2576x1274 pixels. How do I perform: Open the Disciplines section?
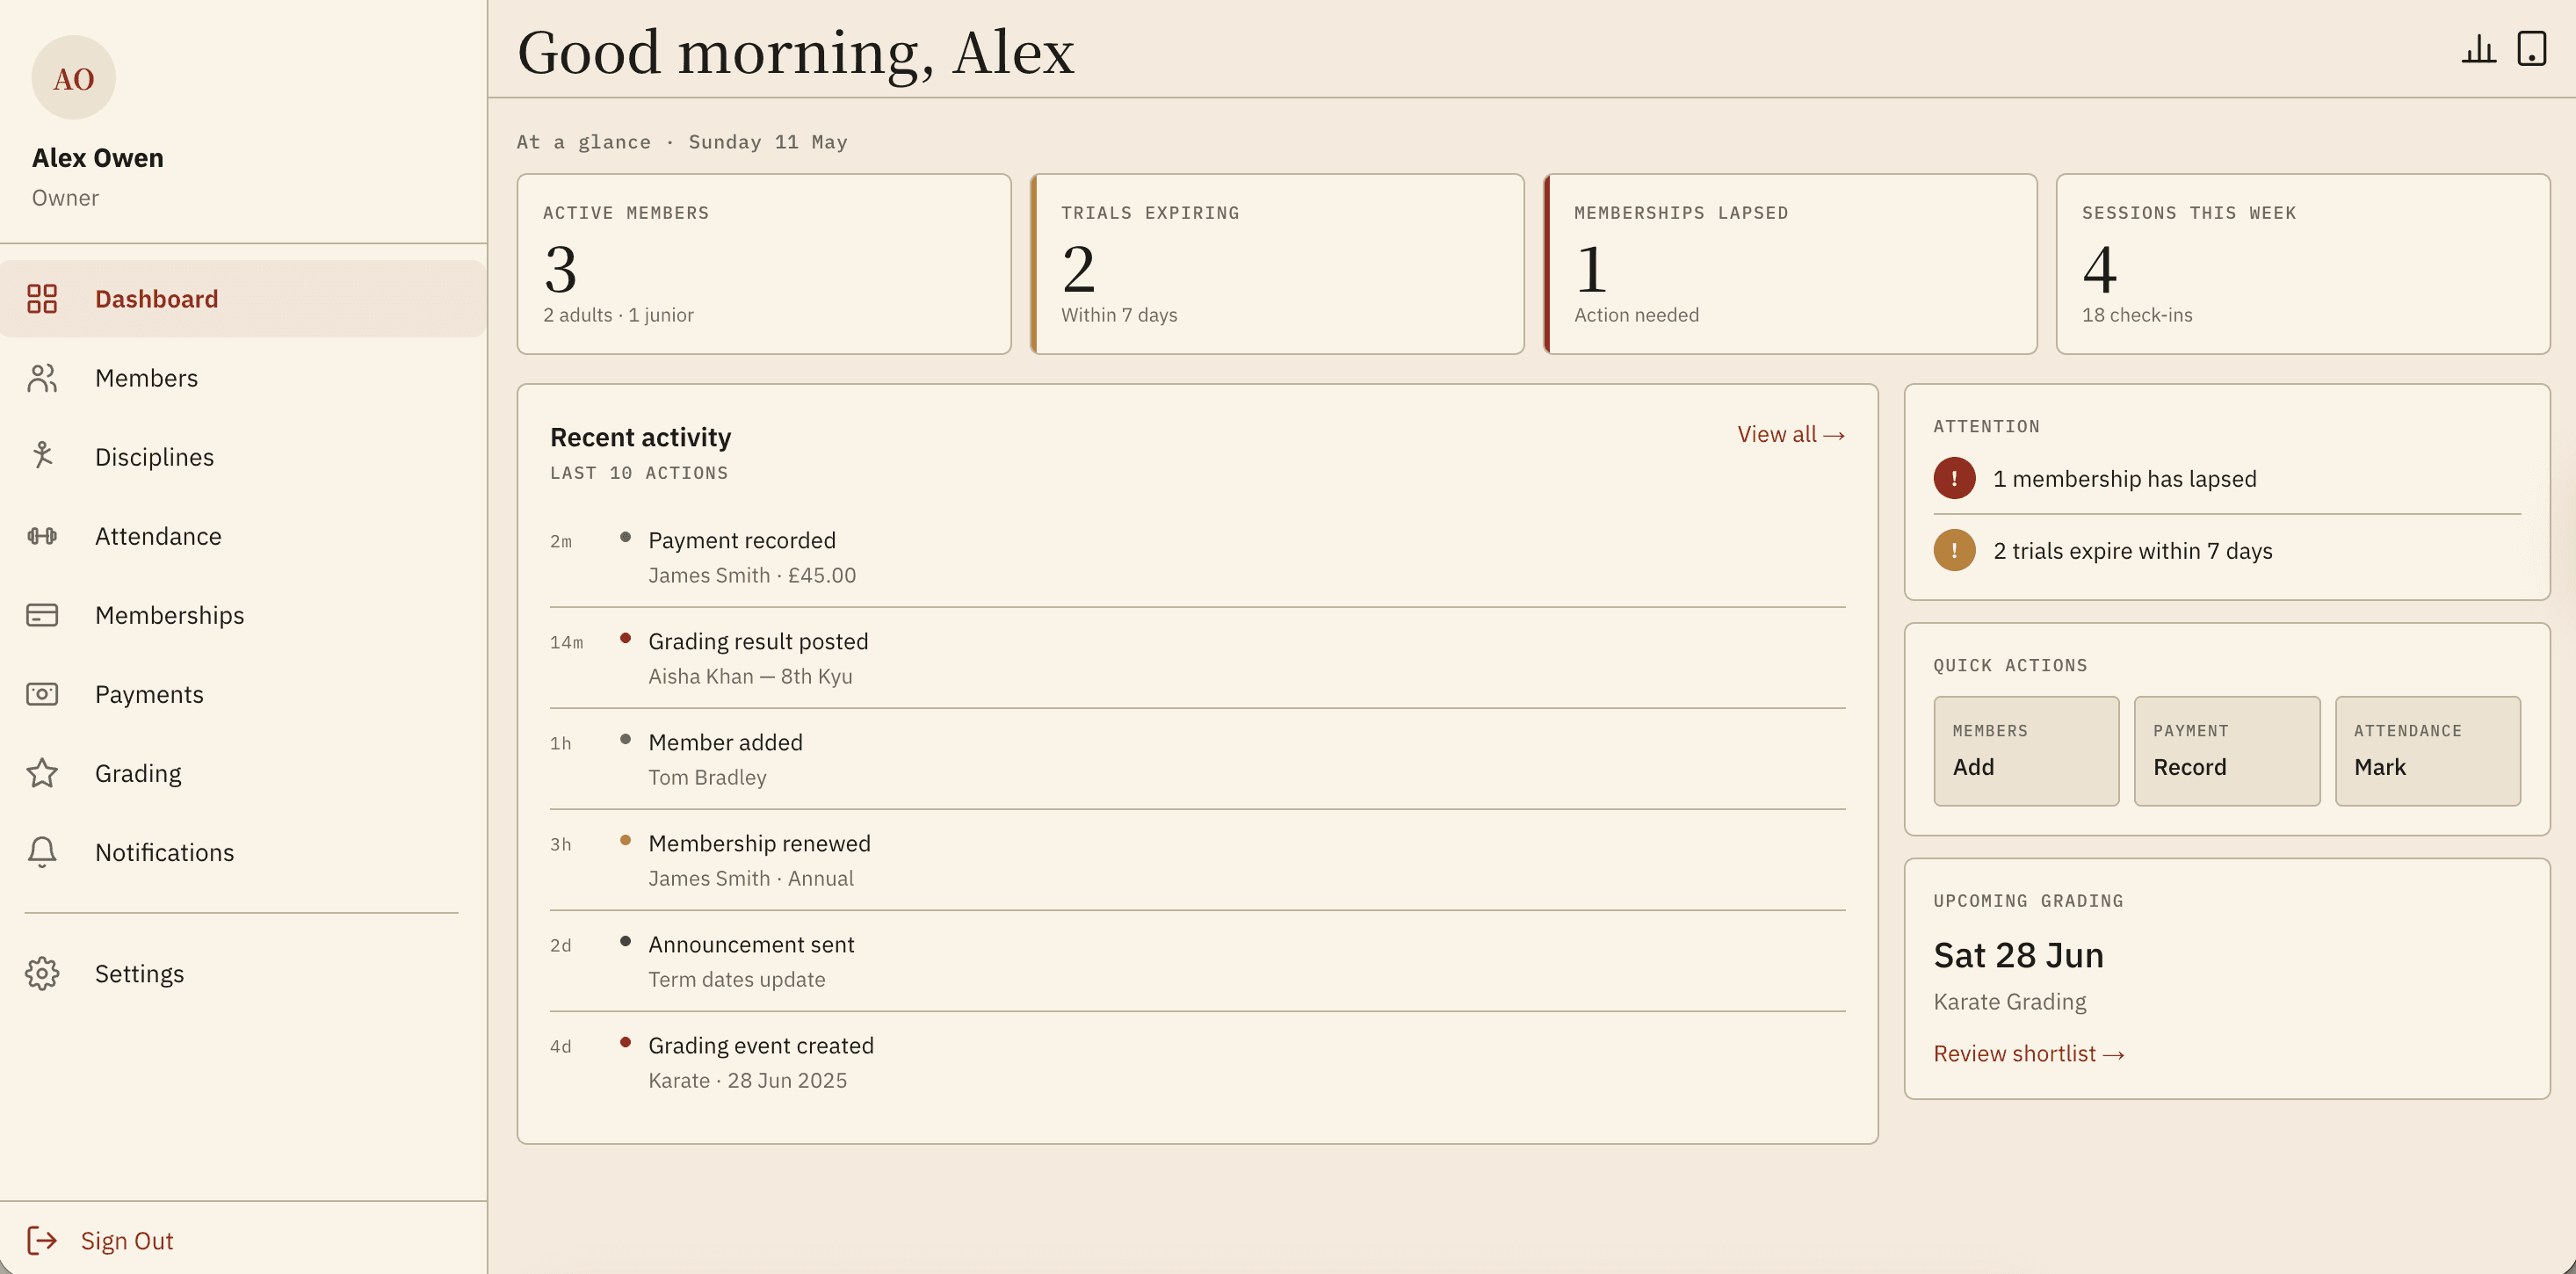(x=243, y=457)
